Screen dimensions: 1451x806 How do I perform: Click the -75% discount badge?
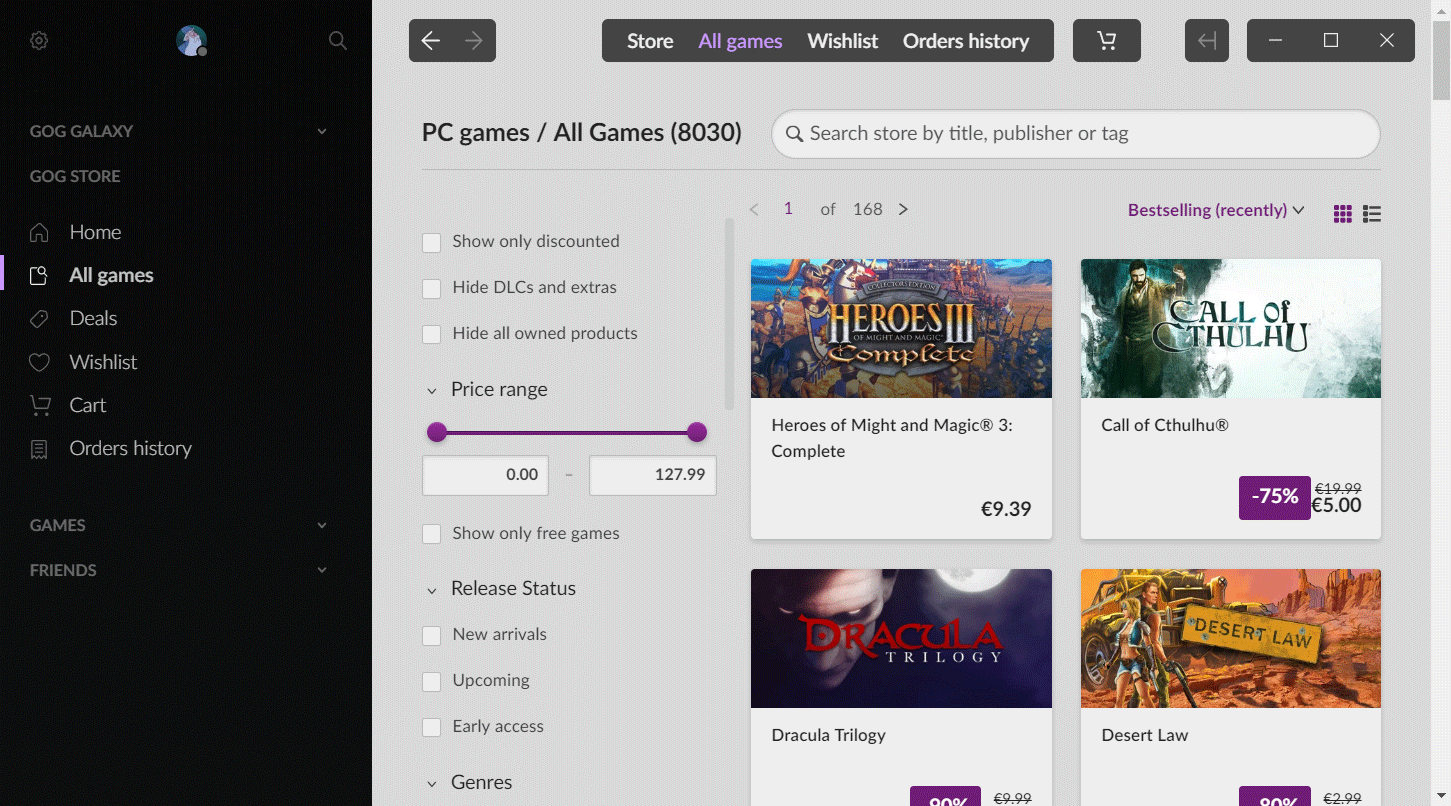(1275, 497)
